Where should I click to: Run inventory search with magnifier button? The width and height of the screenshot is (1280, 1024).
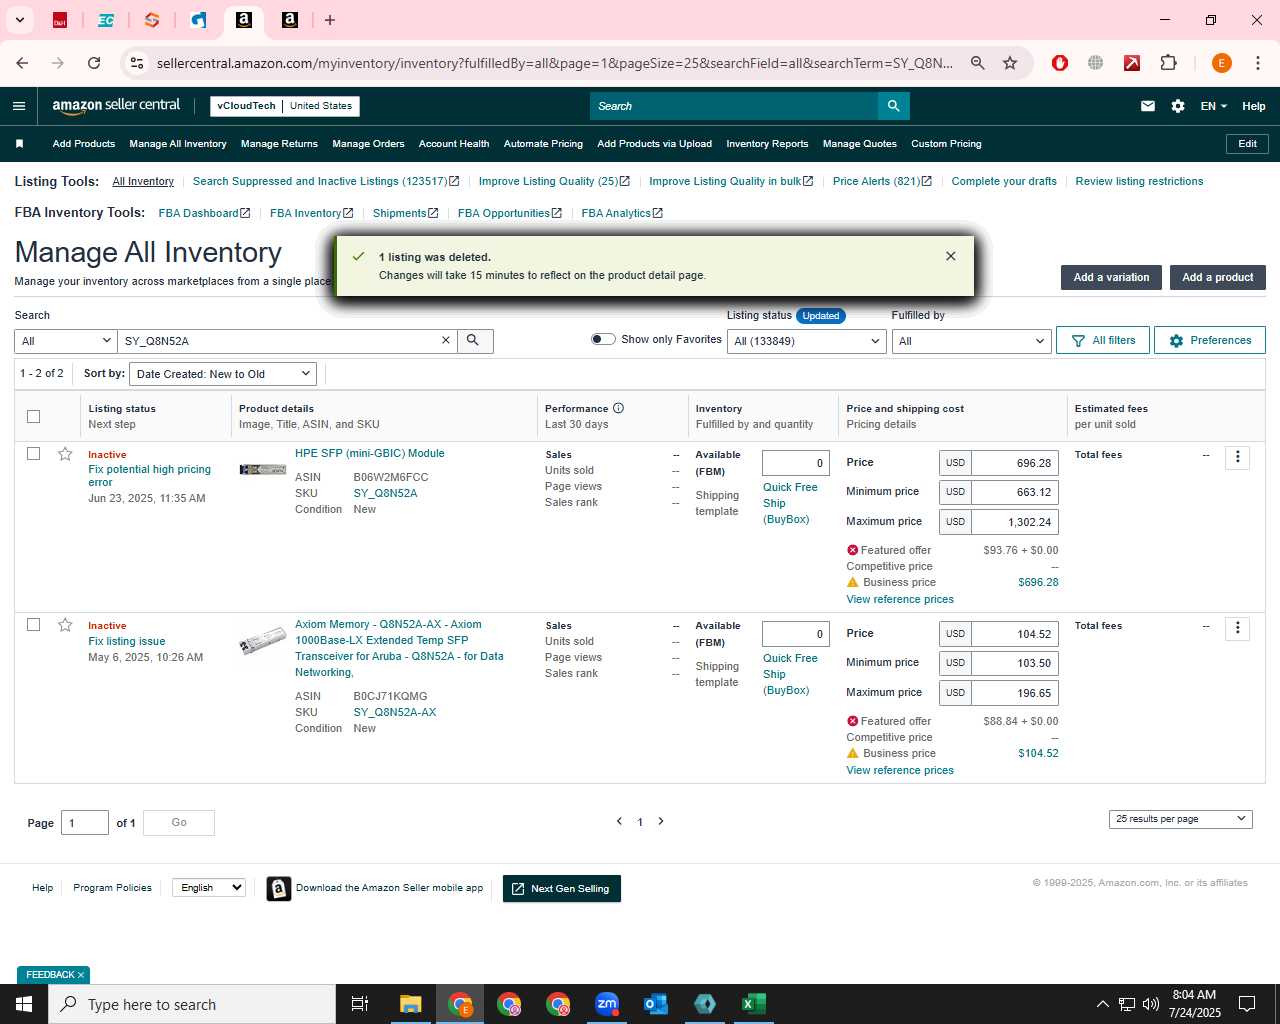pyautogui.click(x=474, y=341)
